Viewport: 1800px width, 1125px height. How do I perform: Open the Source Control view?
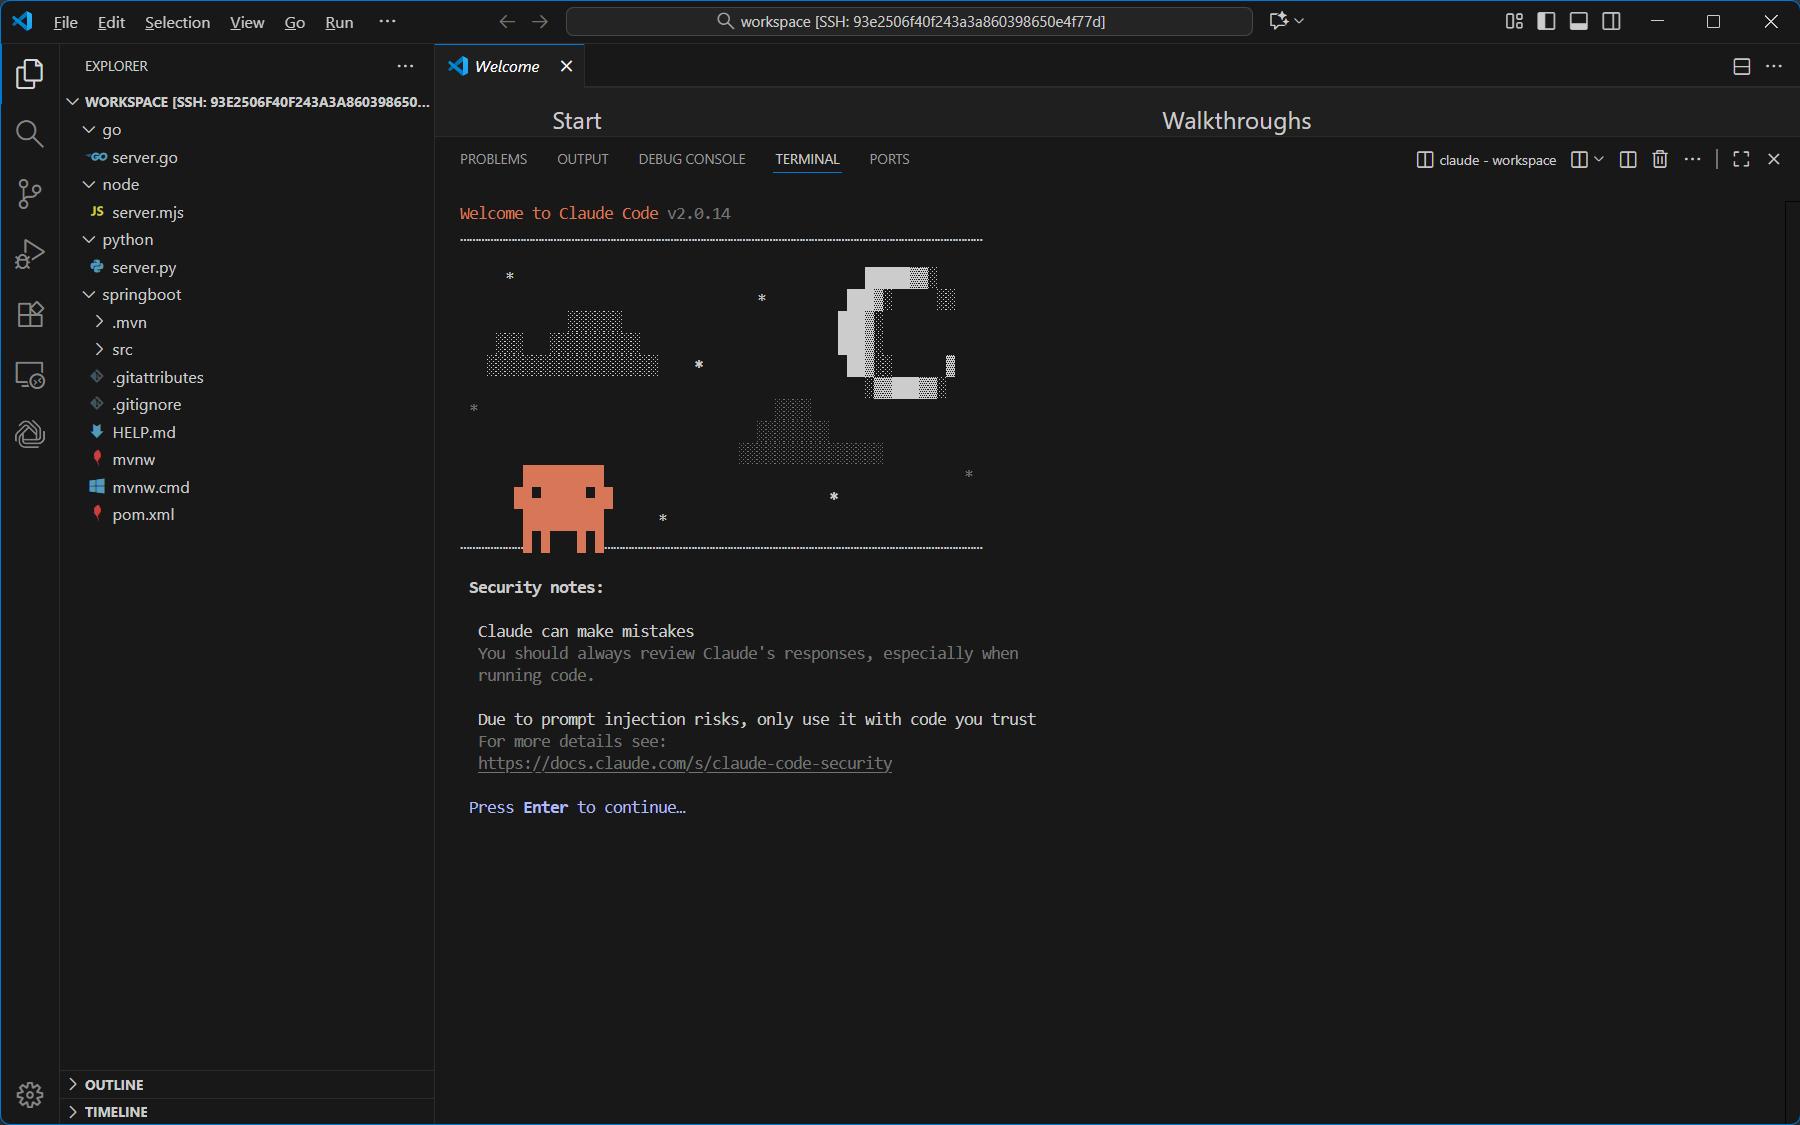(x=30, y=194)
